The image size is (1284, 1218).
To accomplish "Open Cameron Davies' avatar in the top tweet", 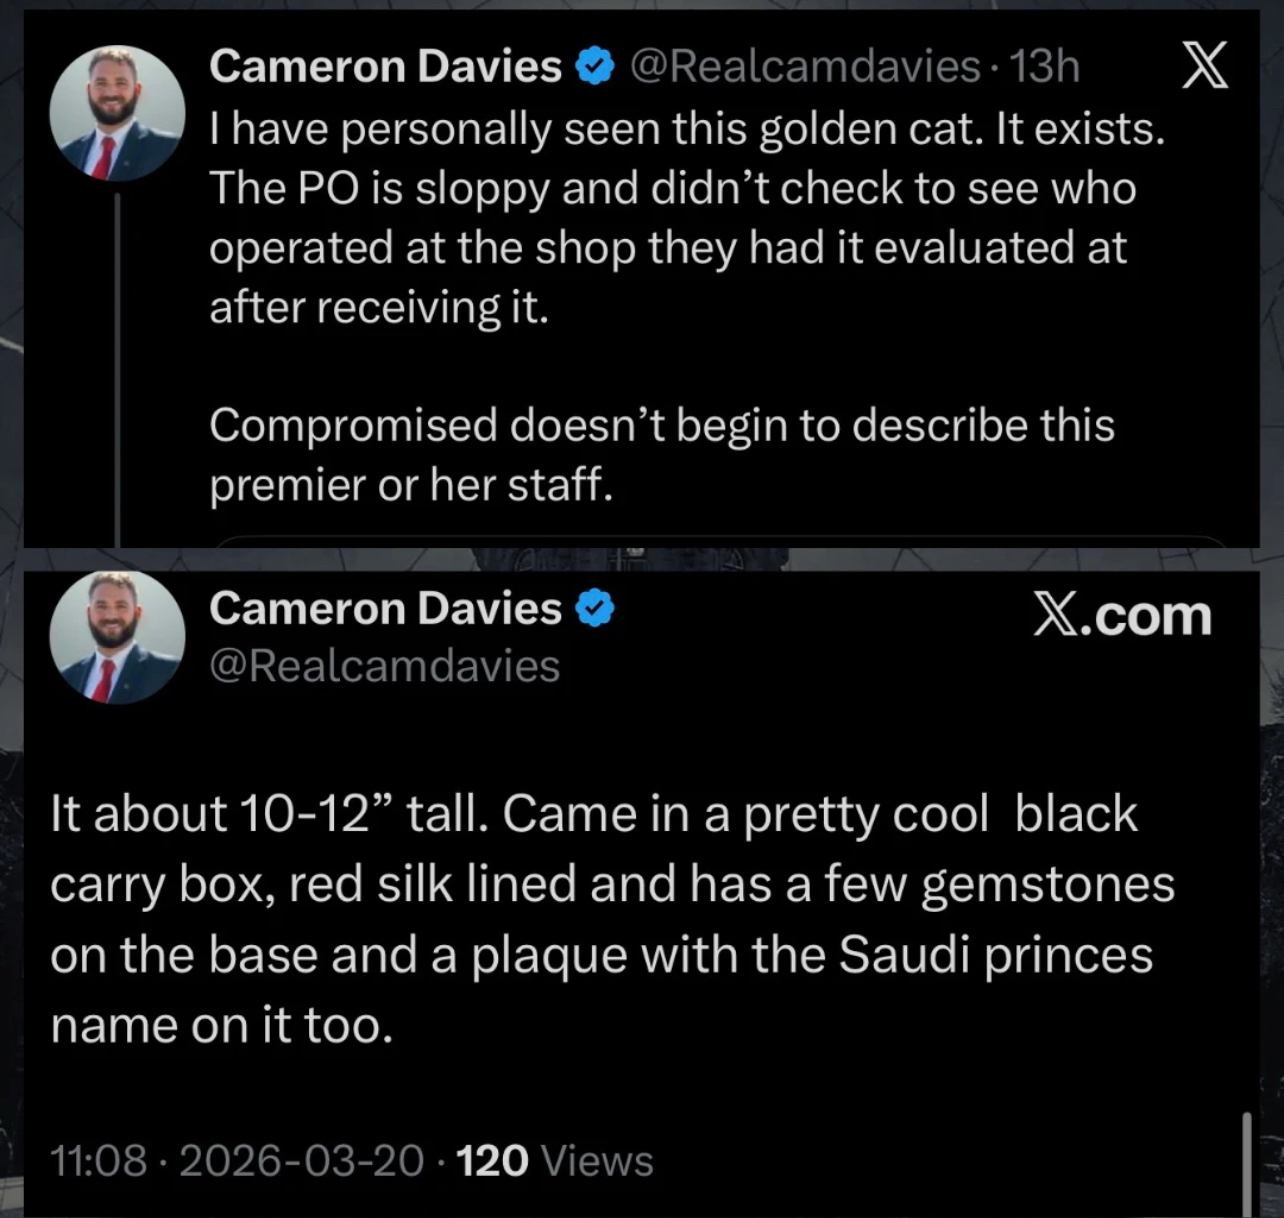I will pyautogui.click(x=117, y=113).
